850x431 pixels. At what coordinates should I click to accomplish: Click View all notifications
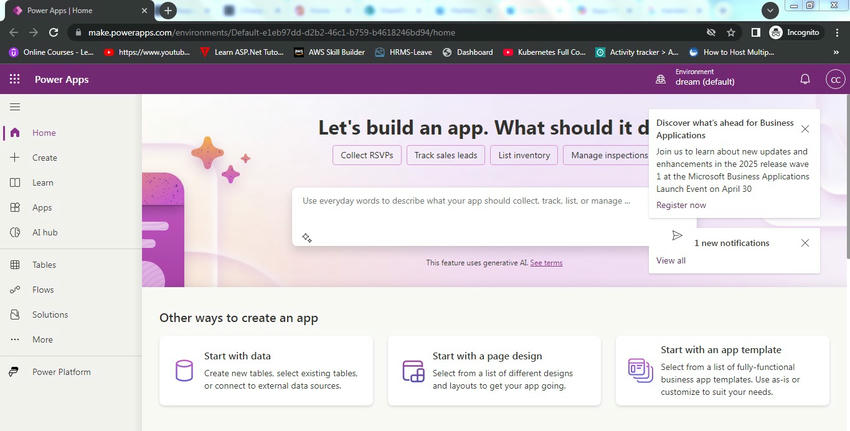671,260
